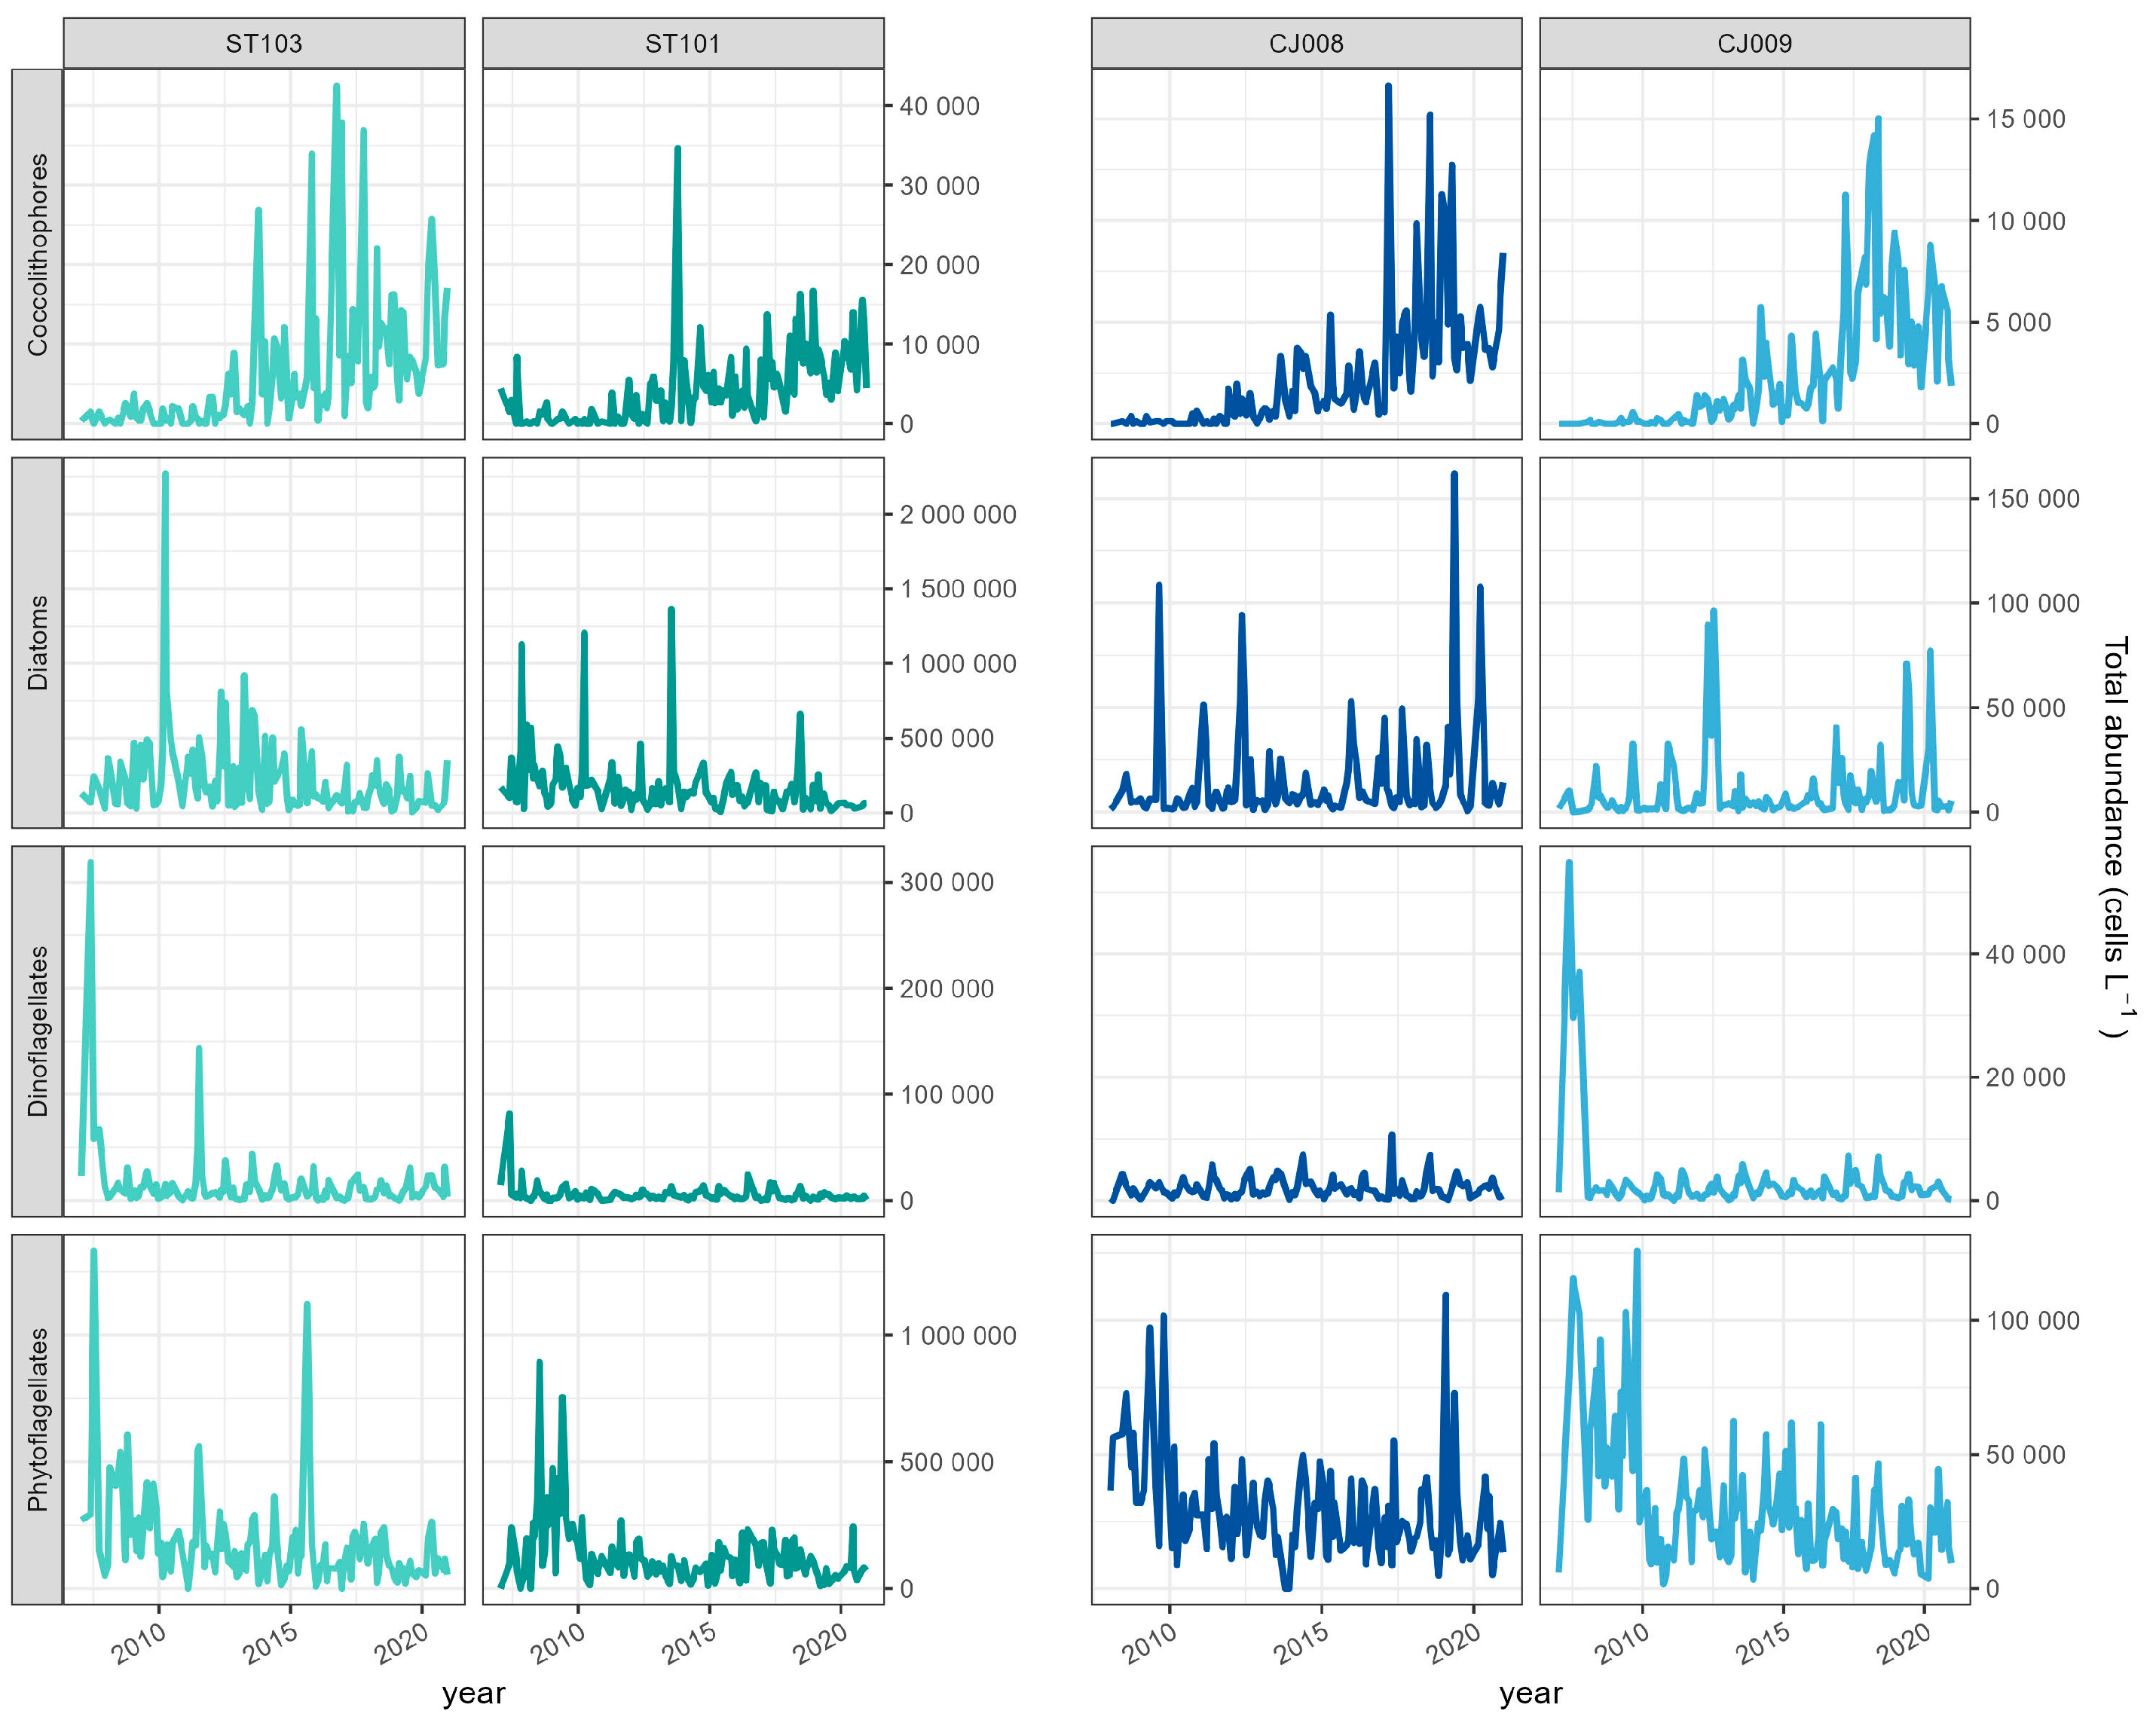
Task: Click the CJ009 facet header
Action: tap(1754, 44)
